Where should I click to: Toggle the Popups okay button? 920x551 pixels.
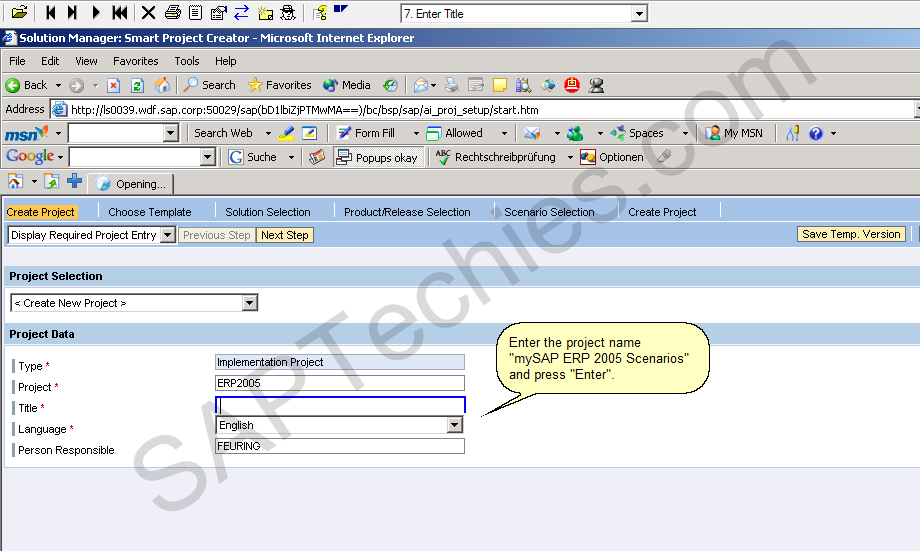tap(378, 157)
